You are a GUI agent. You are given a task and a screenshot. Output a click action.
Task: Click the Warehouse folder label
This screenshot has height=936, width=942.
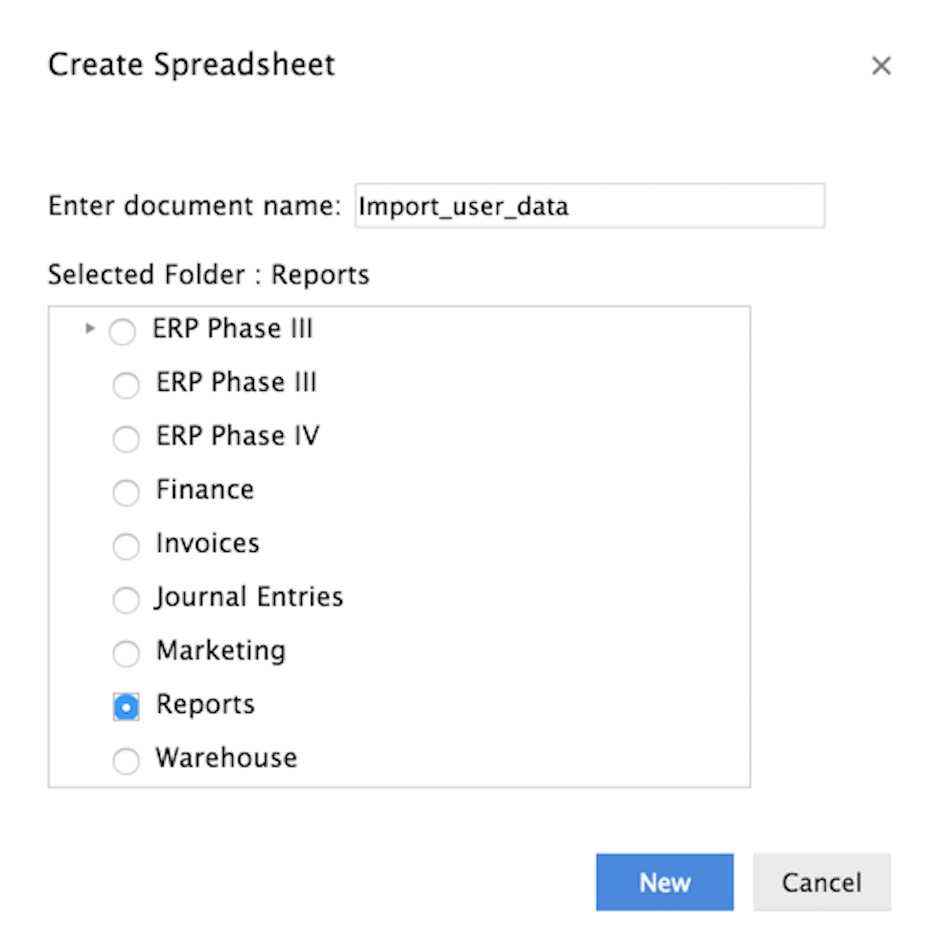[227, 758]
